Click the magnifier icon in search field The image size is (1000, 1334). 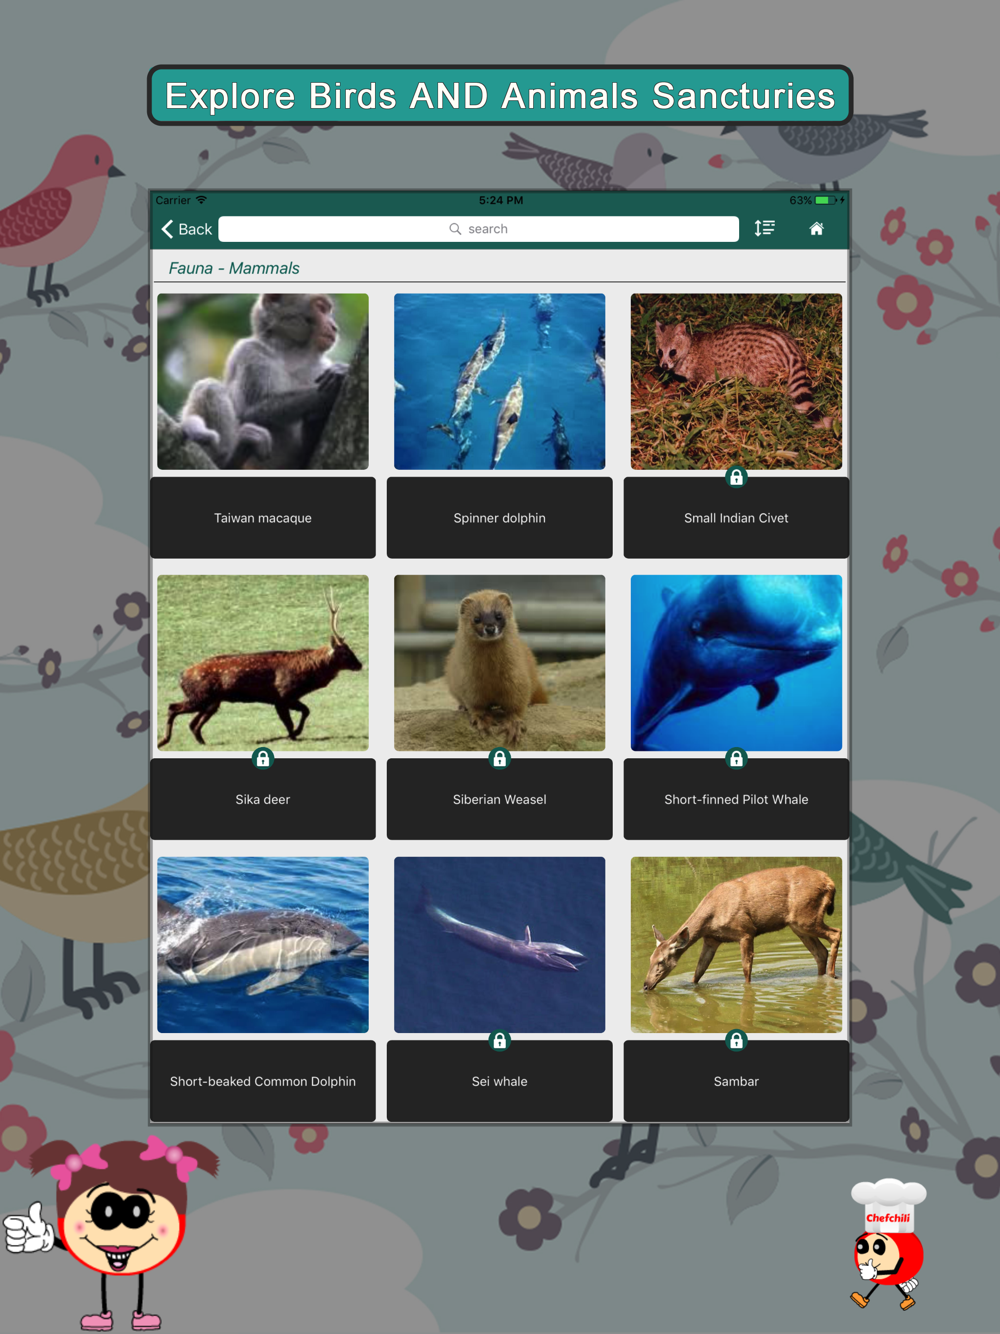[x=455, y=229]
